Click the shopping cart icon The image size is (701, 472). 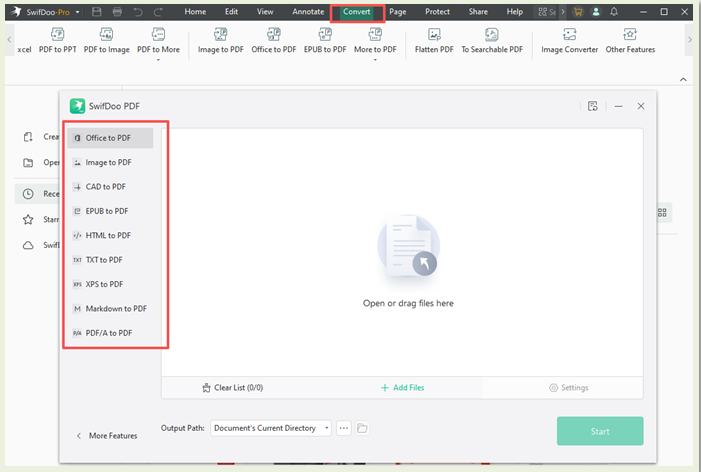pyautogui.click(x=578, y=12)
